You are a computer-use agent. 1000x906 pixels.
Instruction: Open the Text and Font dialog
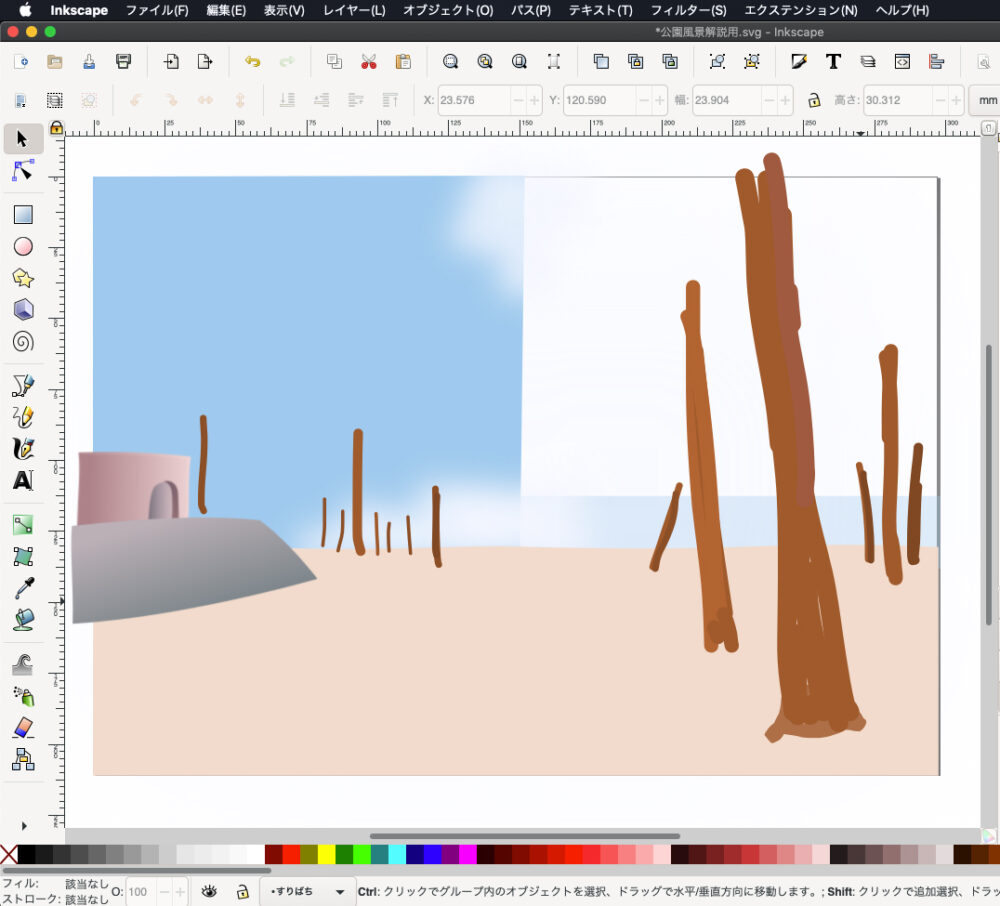tap(833, 62)
